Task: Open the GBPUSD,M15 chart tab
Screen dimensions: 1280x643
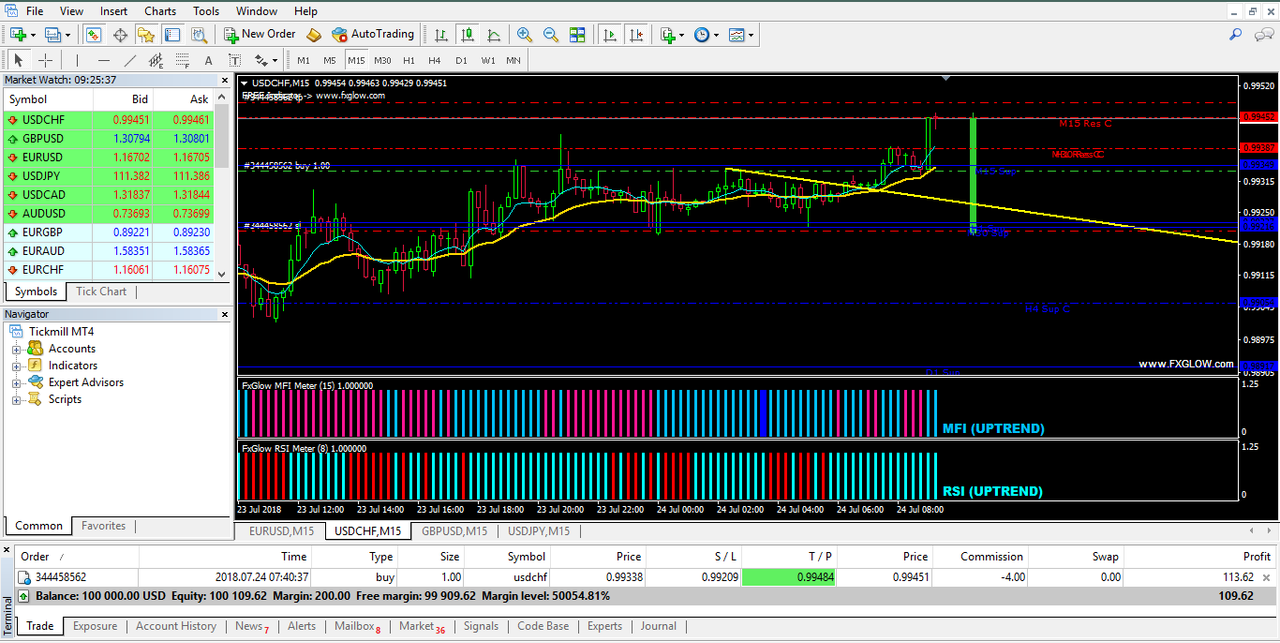Action: click(x=454, y=531)
